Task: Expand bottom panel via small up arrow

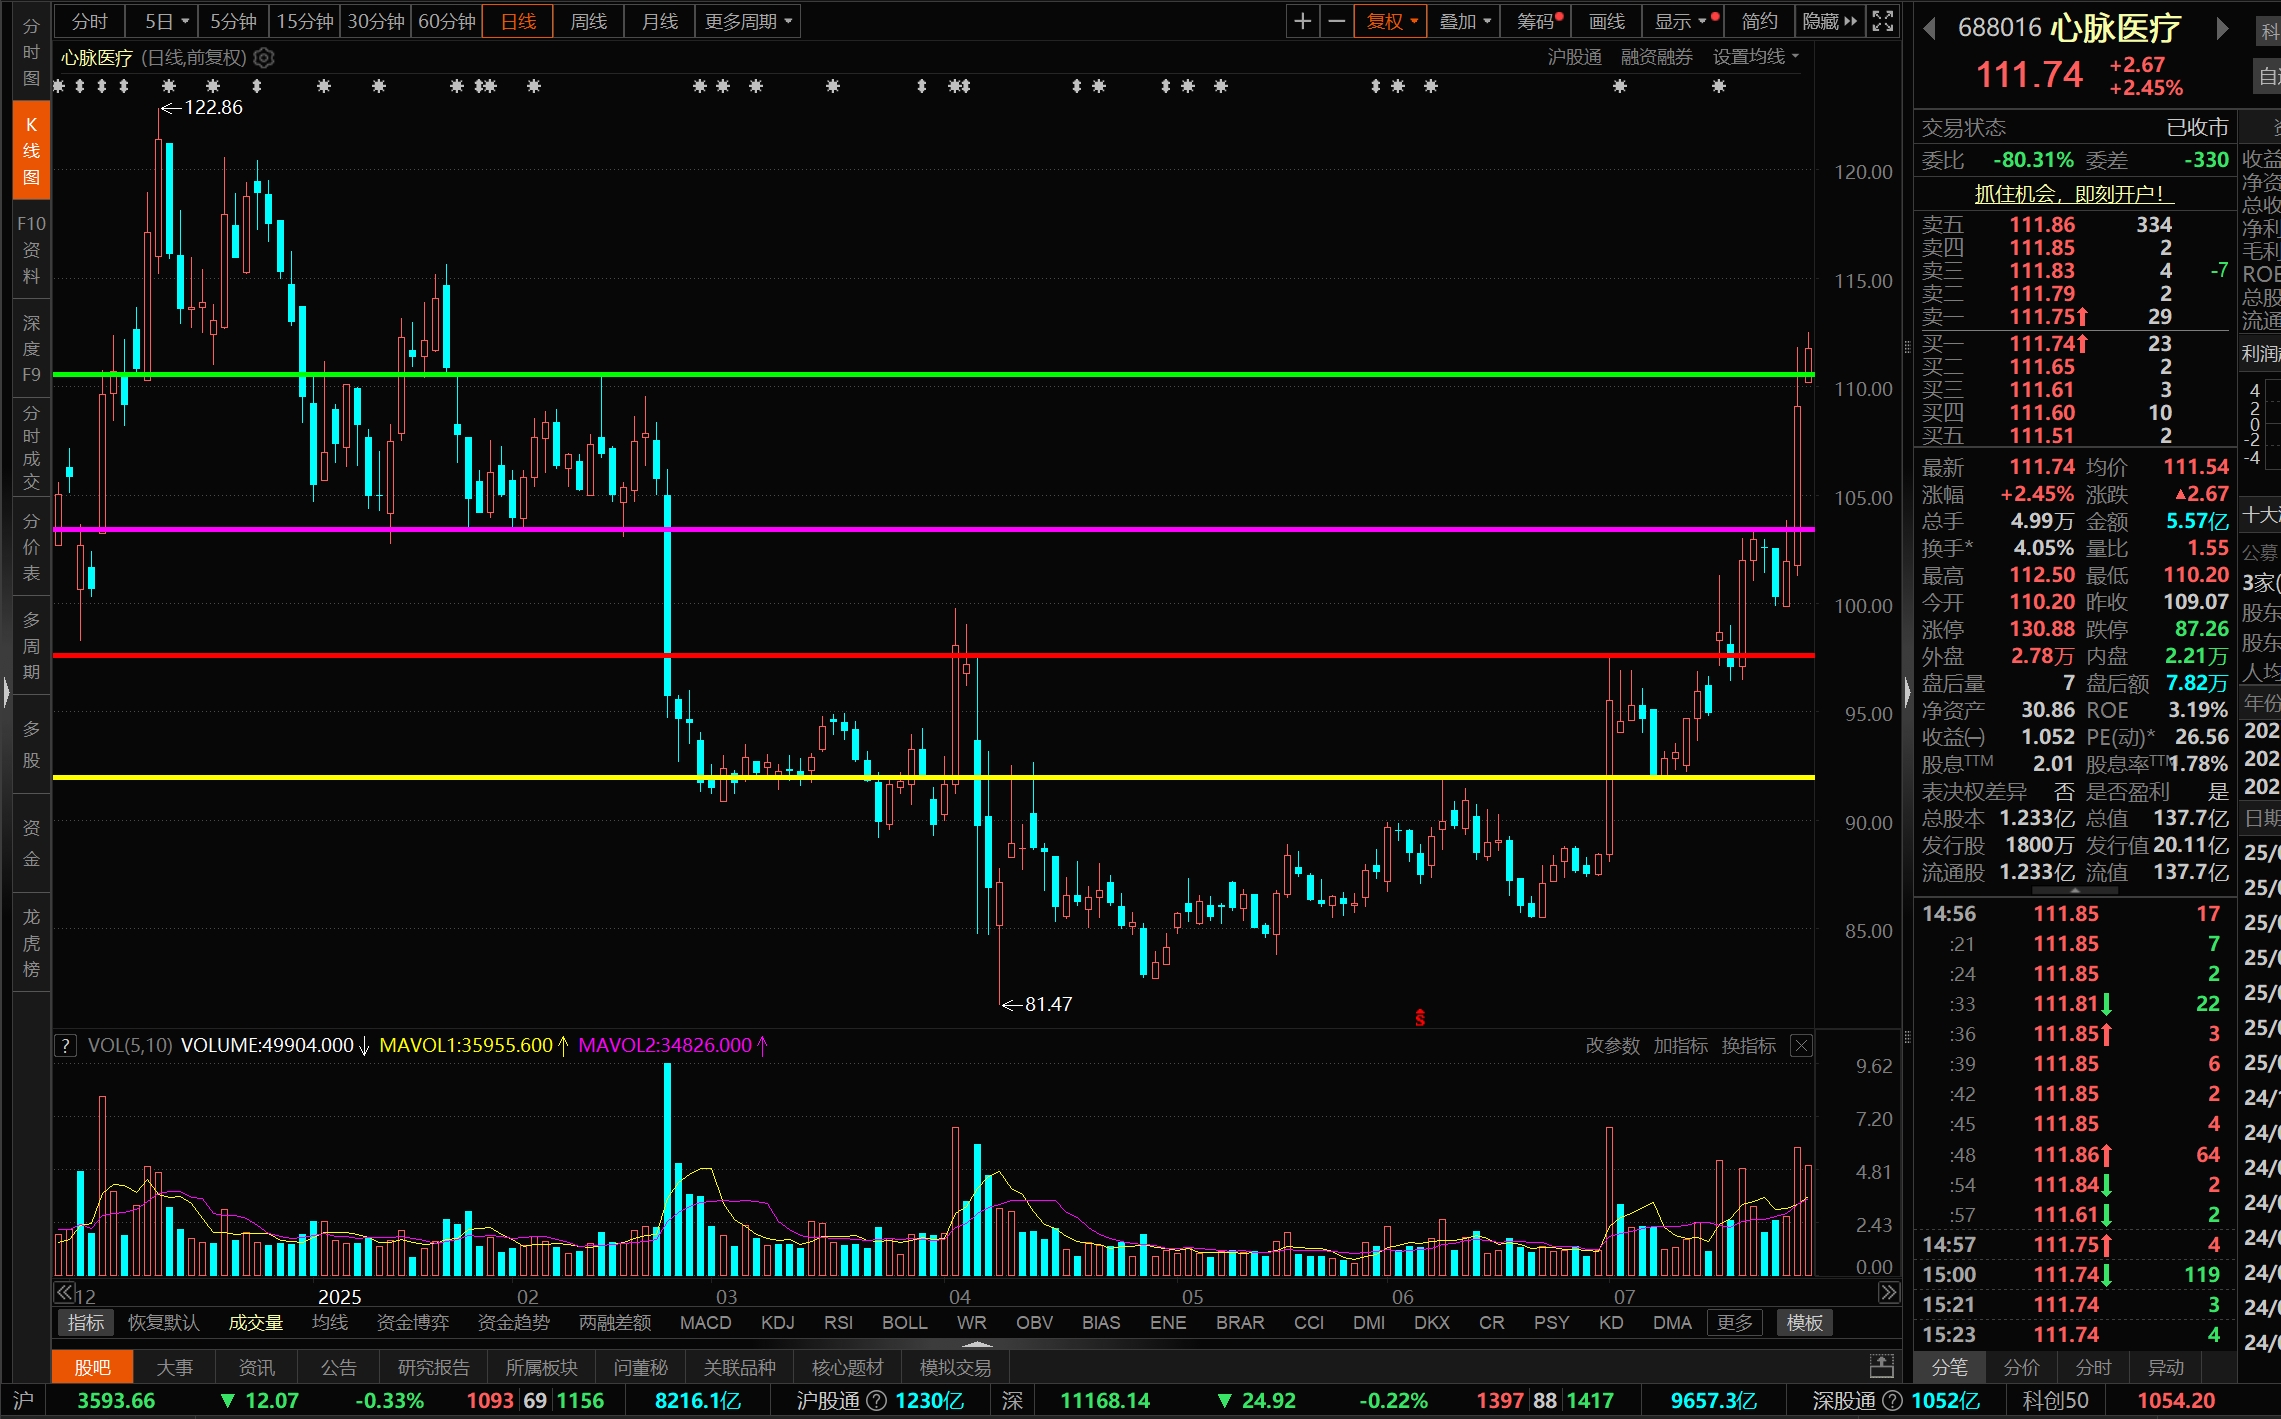Action: [977, 1344]
